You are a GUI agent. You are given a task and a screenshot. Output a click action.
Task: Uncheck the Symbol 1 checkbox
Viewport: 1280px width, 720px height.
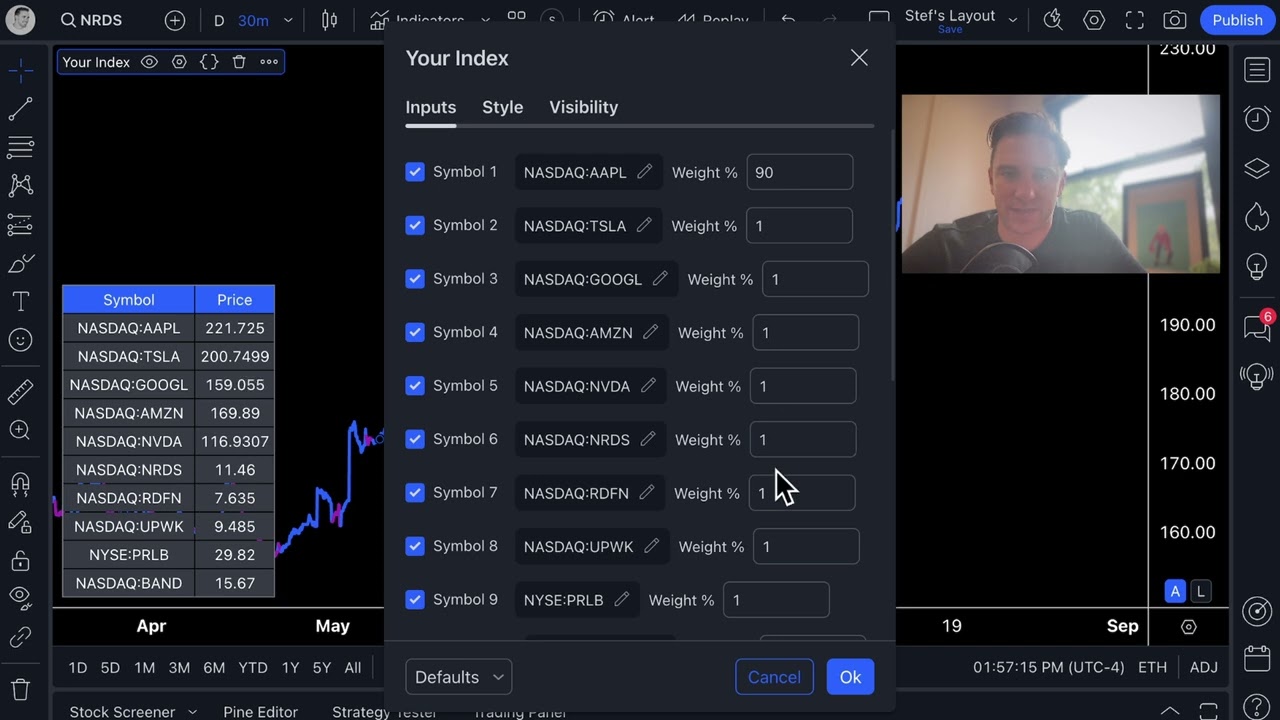tap(415, 172)
